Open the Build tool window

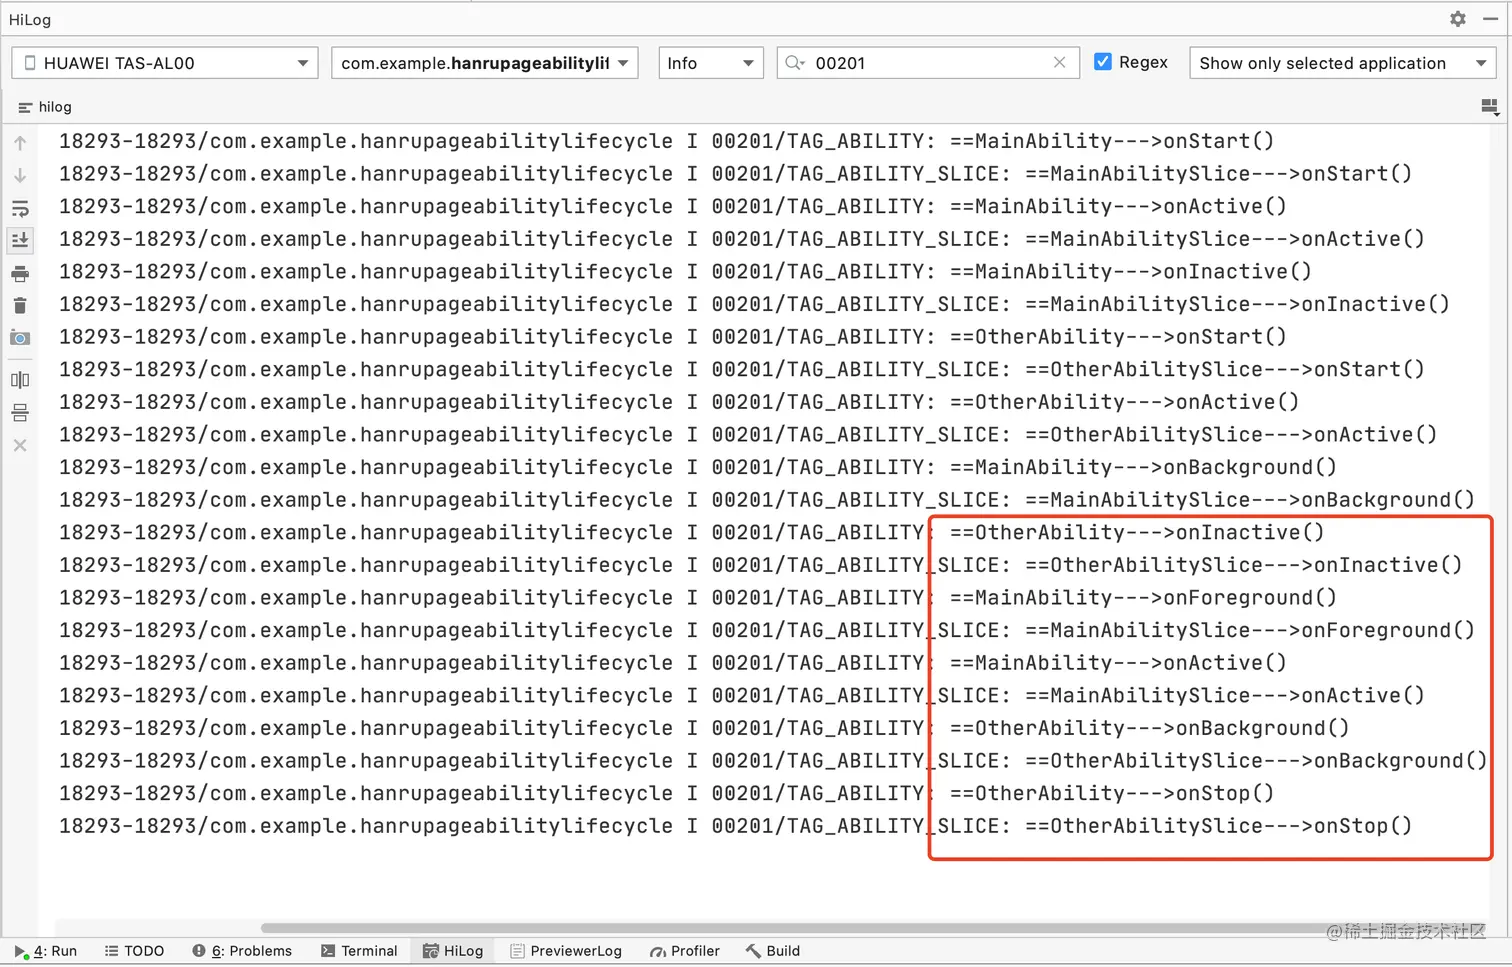[x=773, y=951]
